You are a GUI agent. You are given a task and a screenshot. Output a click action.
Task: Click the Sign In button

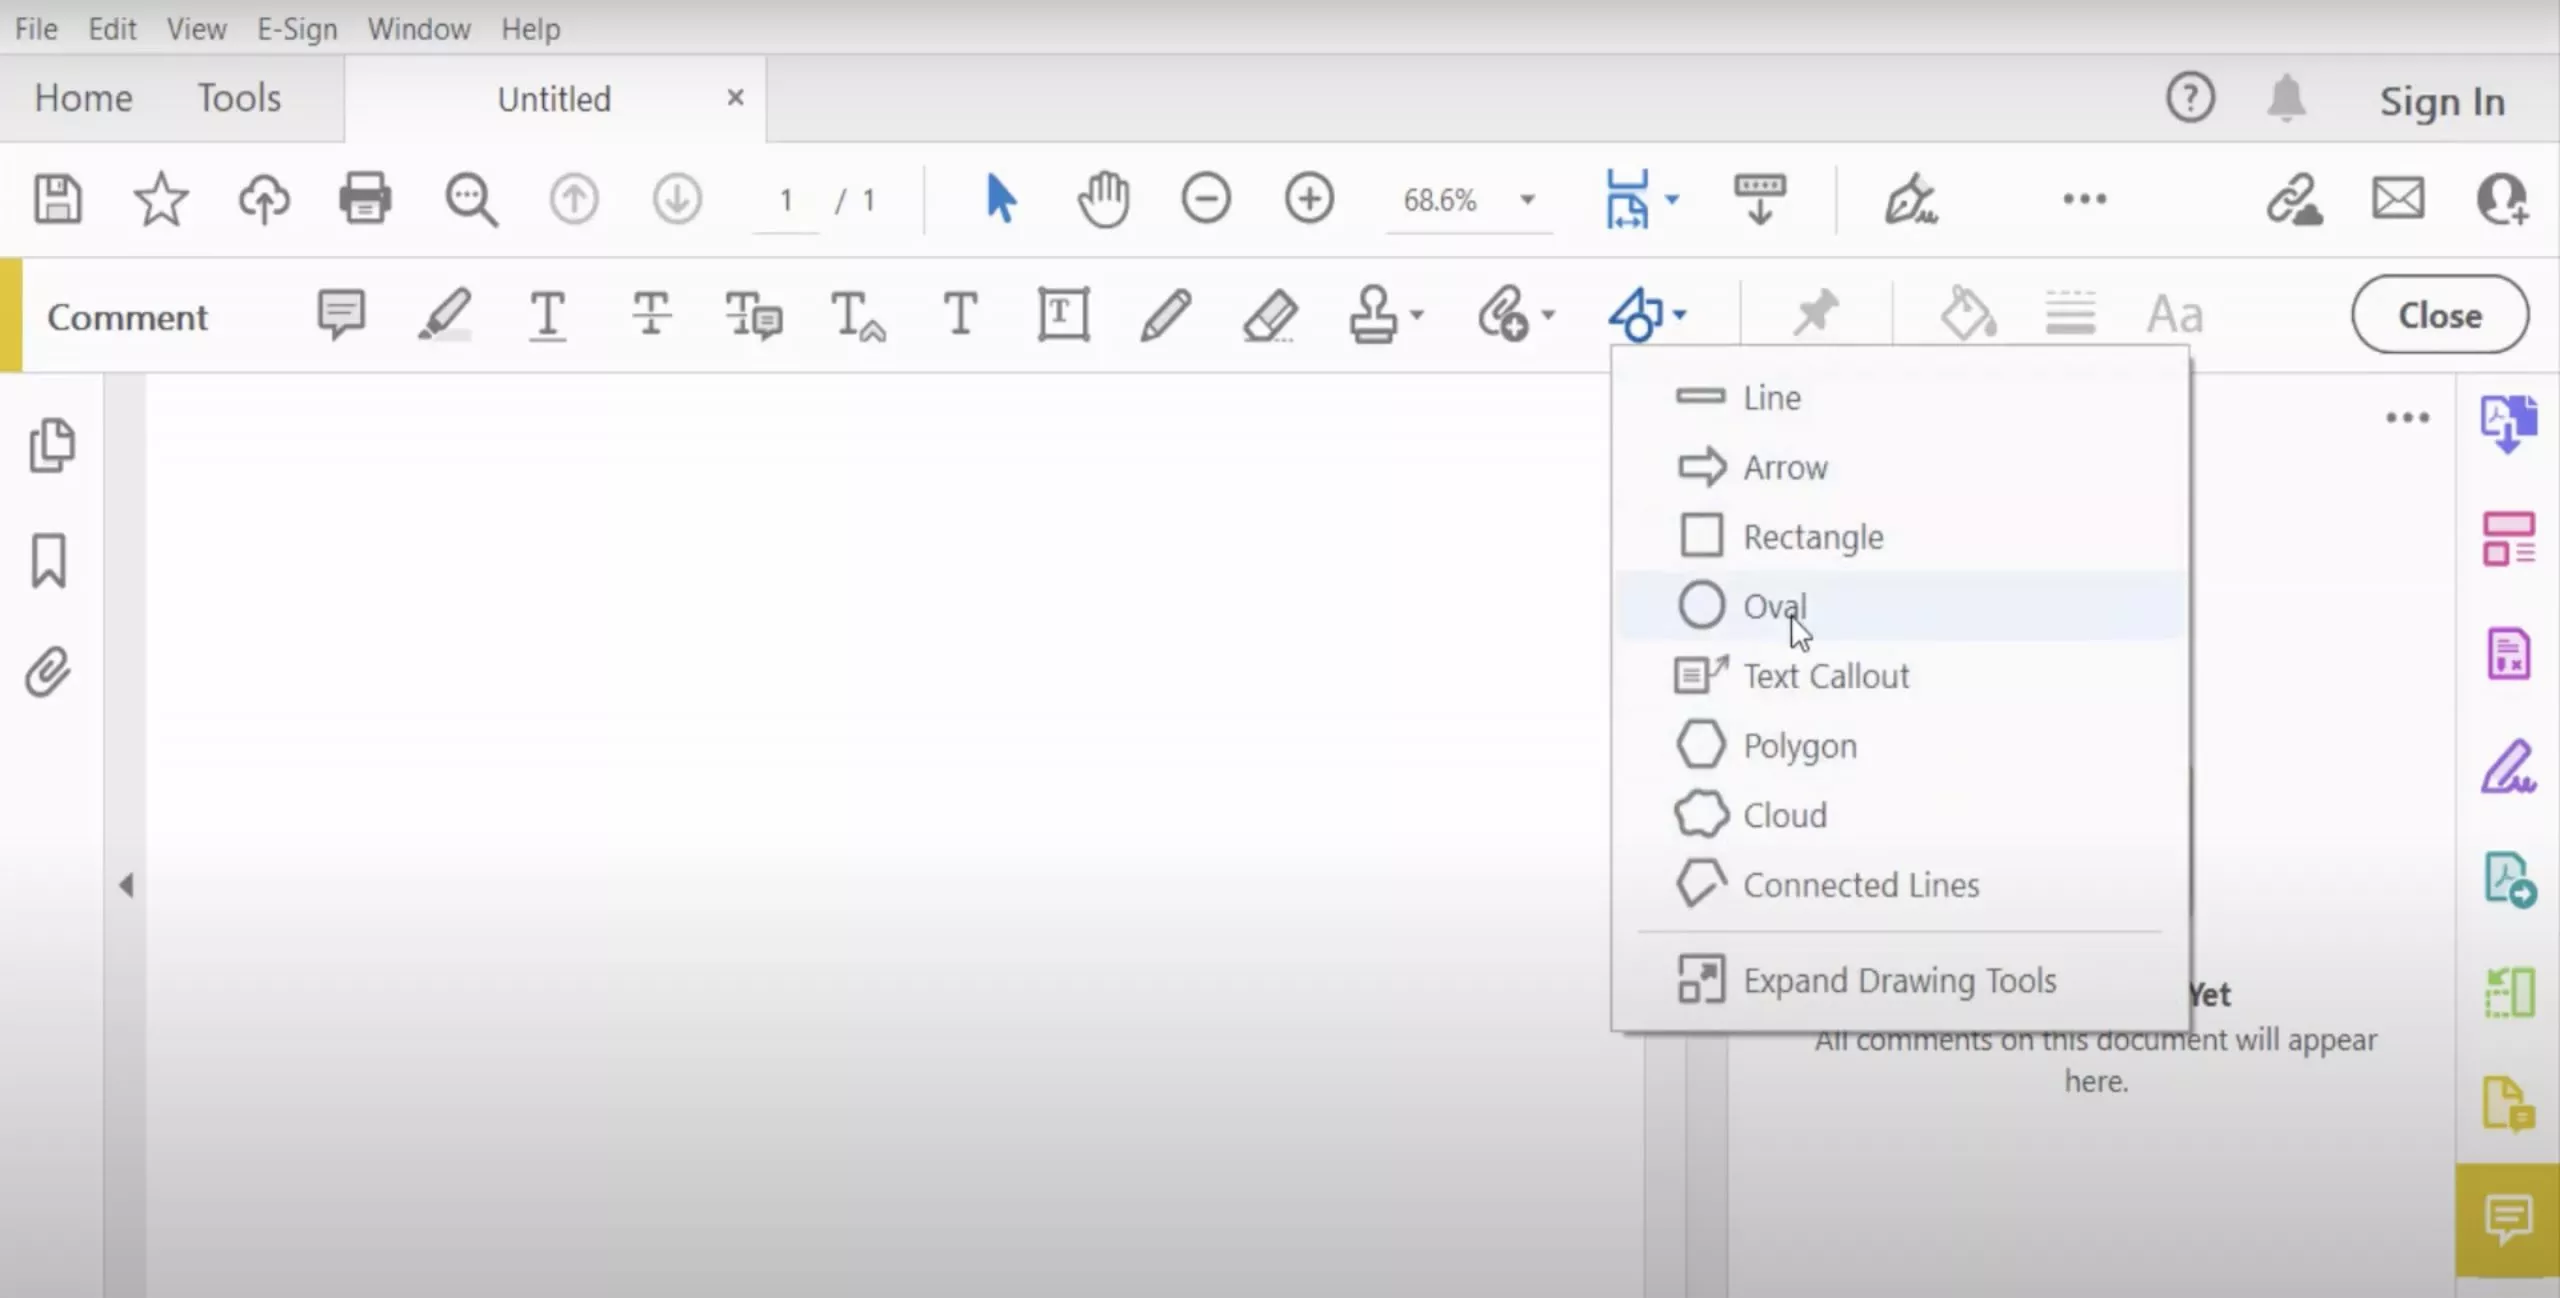click(x=2441, y=100)
